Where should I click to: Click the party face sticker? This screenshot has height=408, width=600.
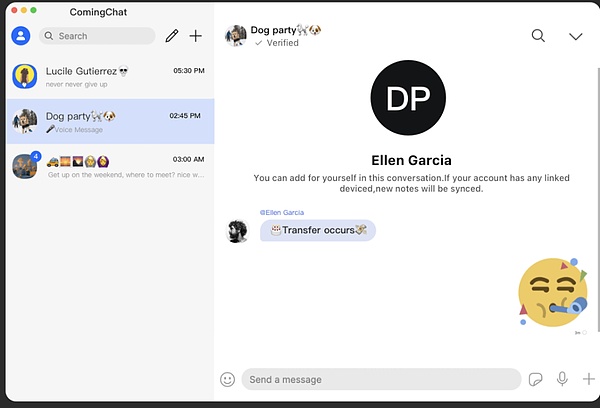coord(551,292)
